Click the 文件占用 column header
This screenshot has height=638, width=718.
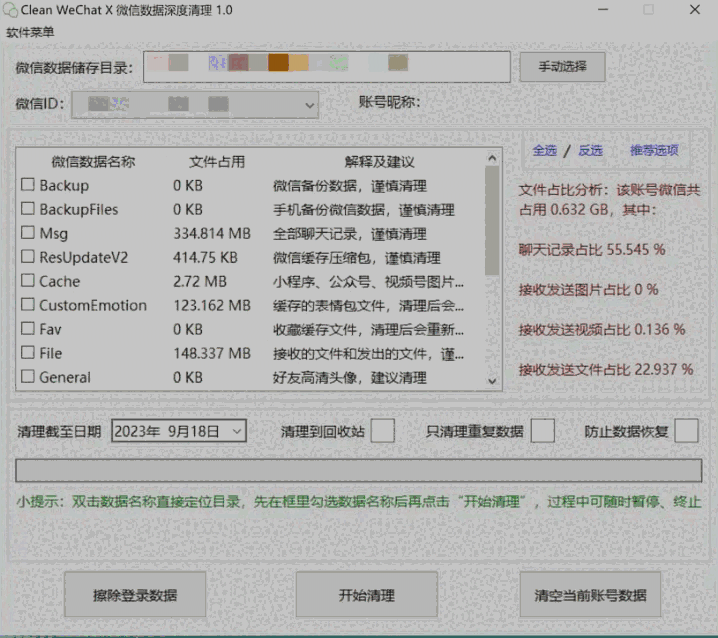pos(217,162)
